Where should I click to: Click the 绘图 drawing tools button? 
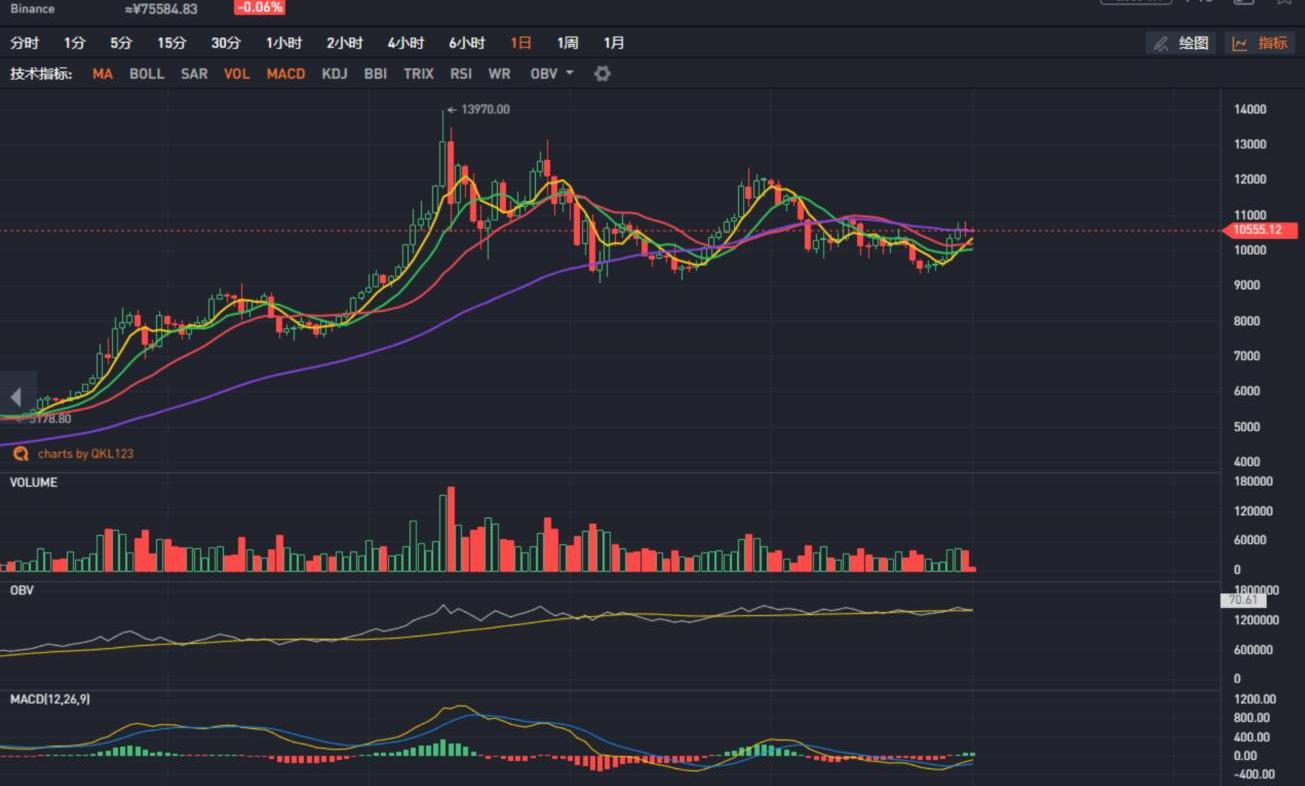click(x=1181, y=43)
